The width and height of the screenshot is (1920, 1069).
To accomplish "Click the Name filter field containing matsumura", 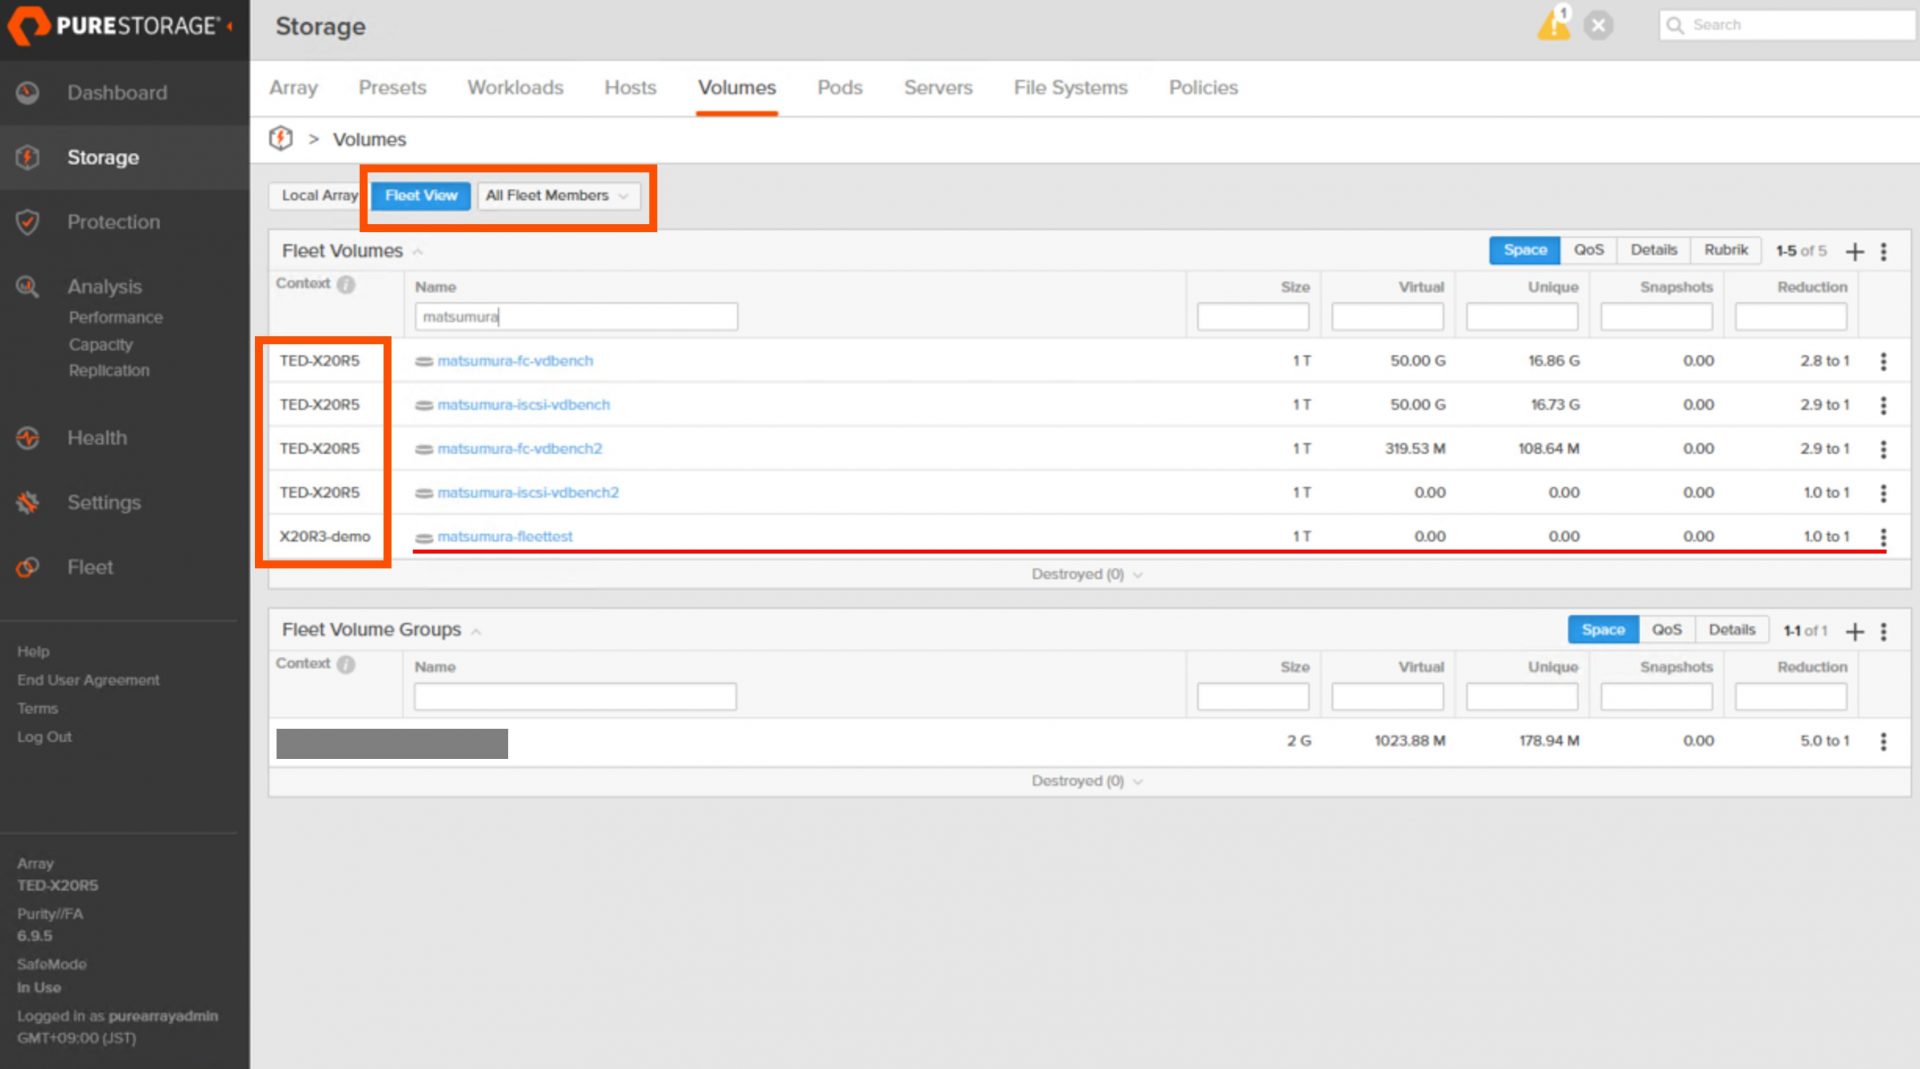I will (x=576, y=317).
